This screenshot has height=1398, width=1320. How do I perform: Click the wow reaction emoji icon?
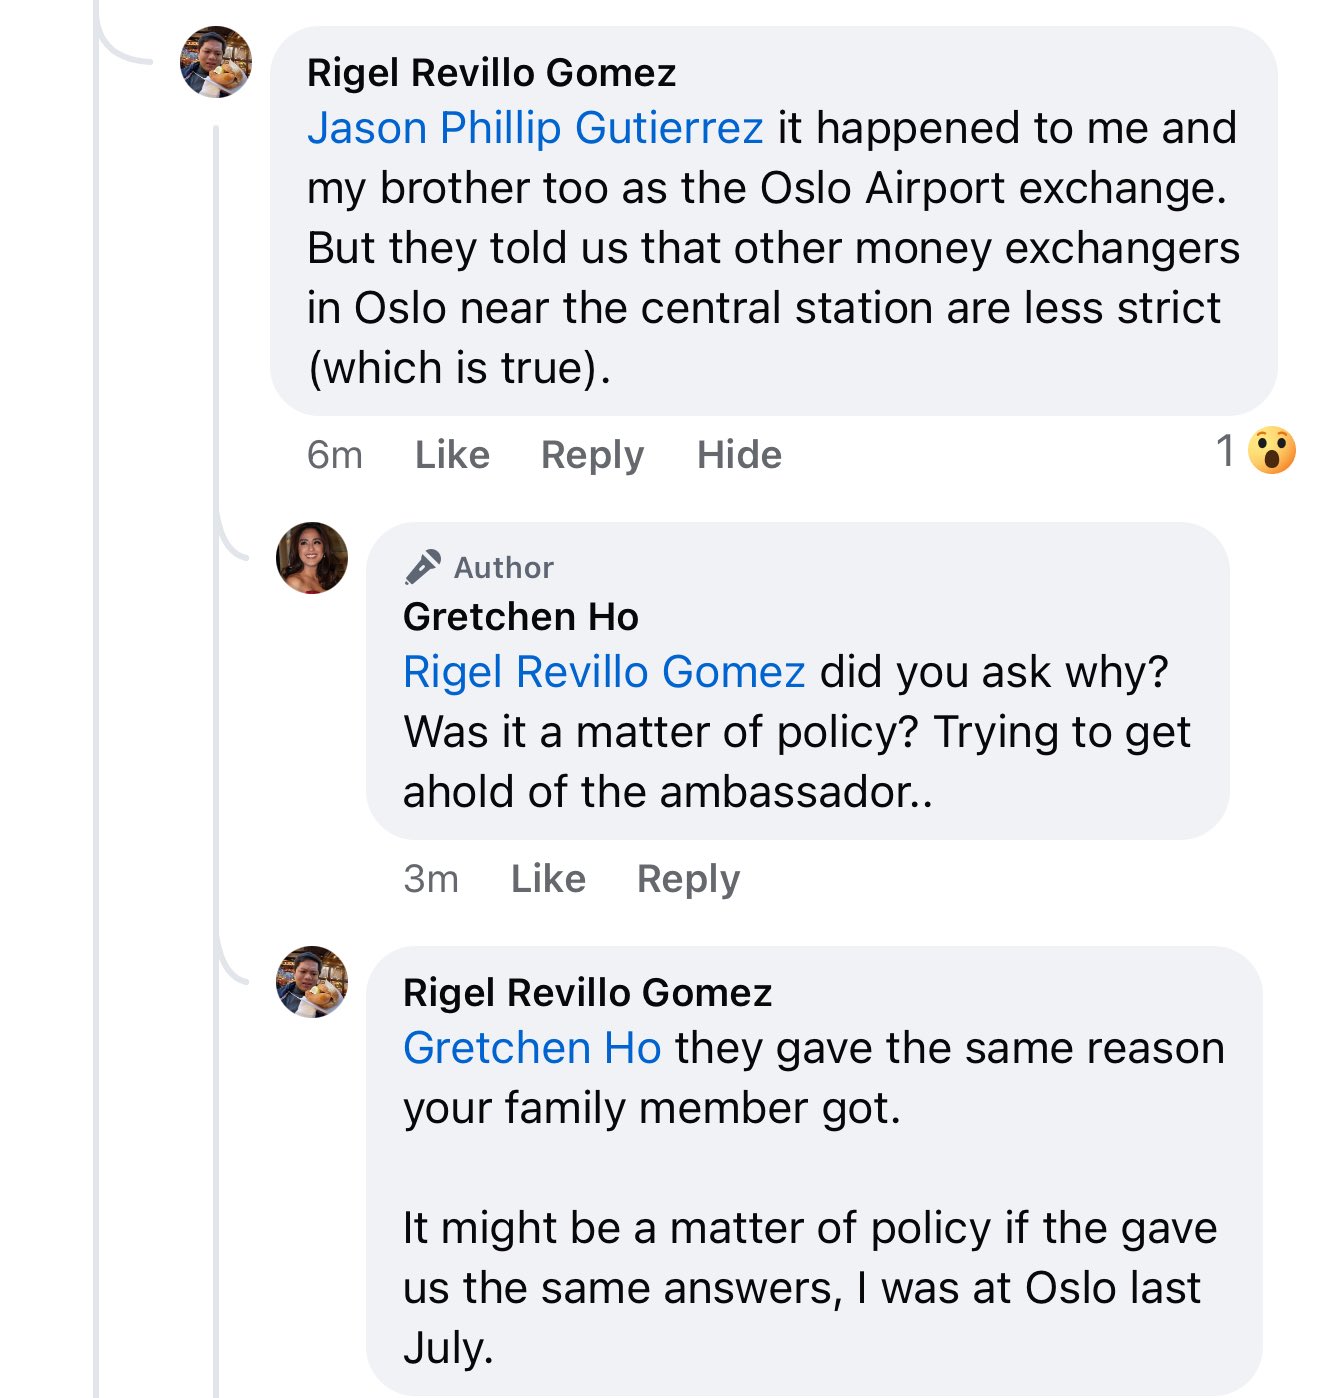point(1272,451)
